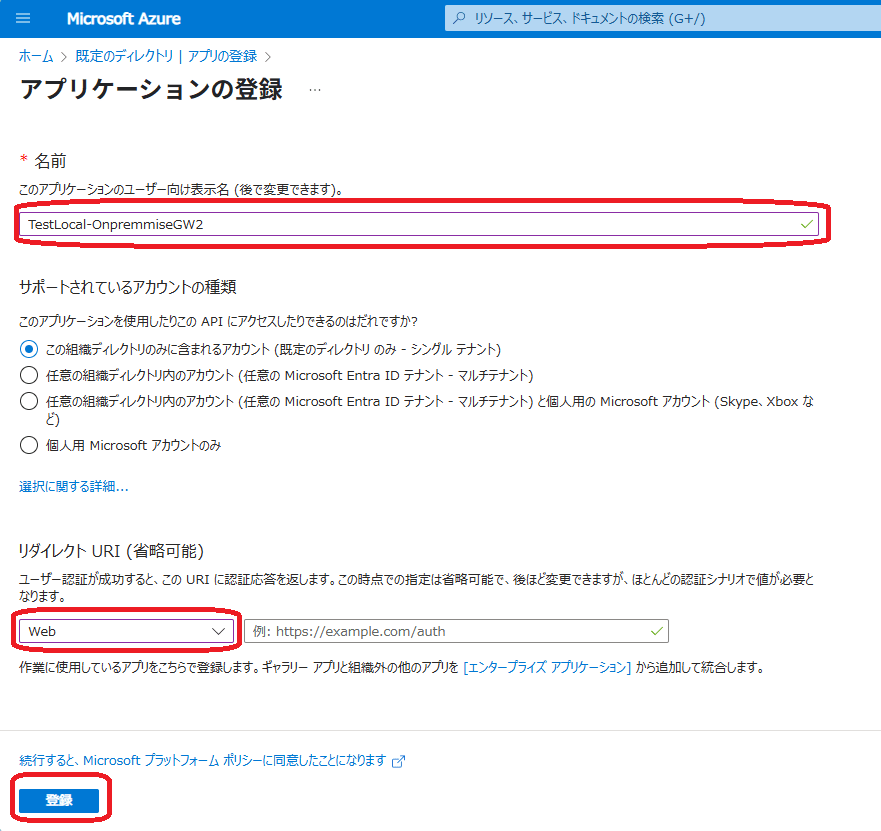Screen dimensions: 881x831
Task: Open the ellipsis menu beside アプリケーションの登録 title
Action: click(x=315, y=90)
